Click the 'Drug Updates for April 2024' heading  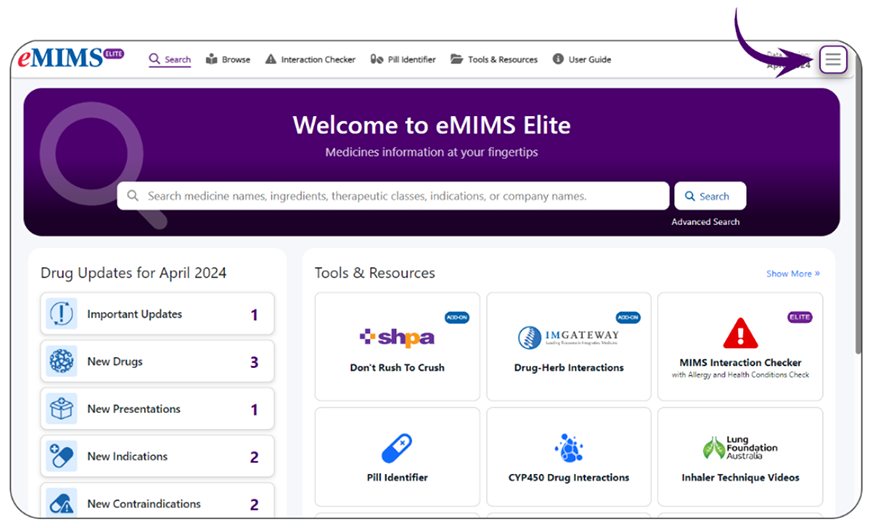pyautogui.click(x=133, y=273)
